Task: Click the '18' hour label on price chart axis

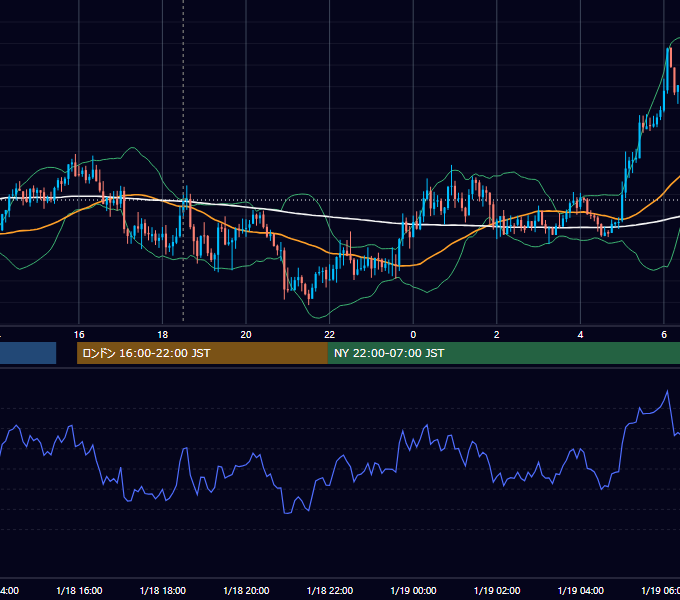Action: coord(163,335)
